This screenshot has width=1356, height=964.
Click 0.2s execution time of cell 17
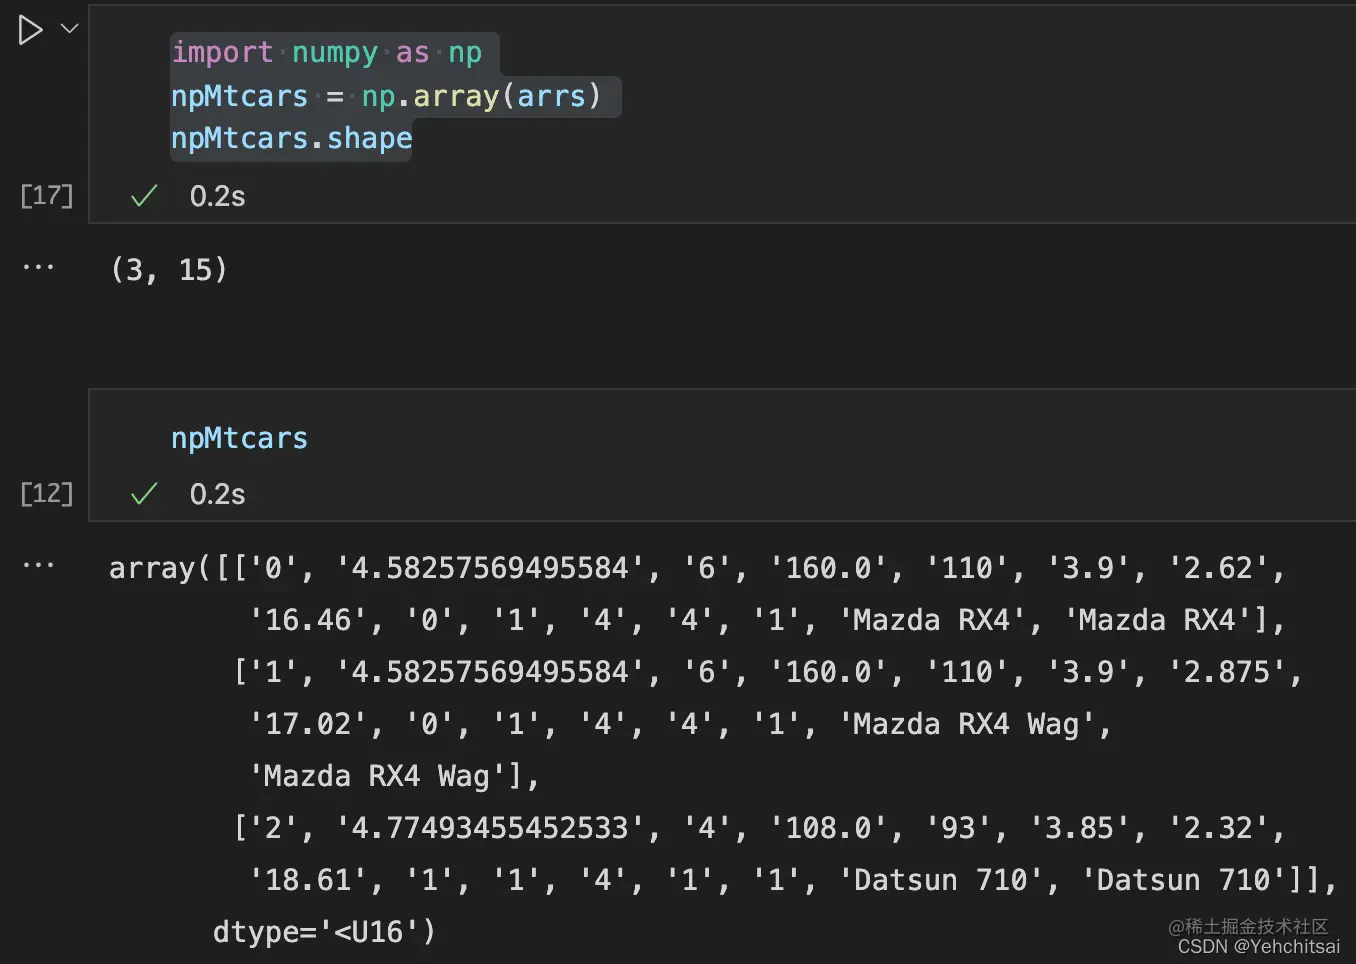coord(217,196)
